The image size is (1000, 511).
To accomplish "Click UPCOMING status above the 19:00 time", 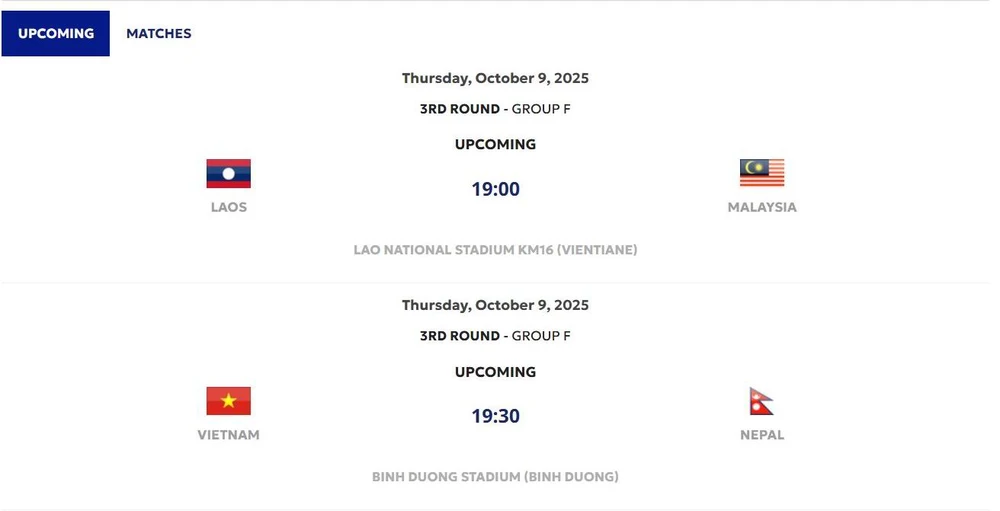I will pos(495,144).
